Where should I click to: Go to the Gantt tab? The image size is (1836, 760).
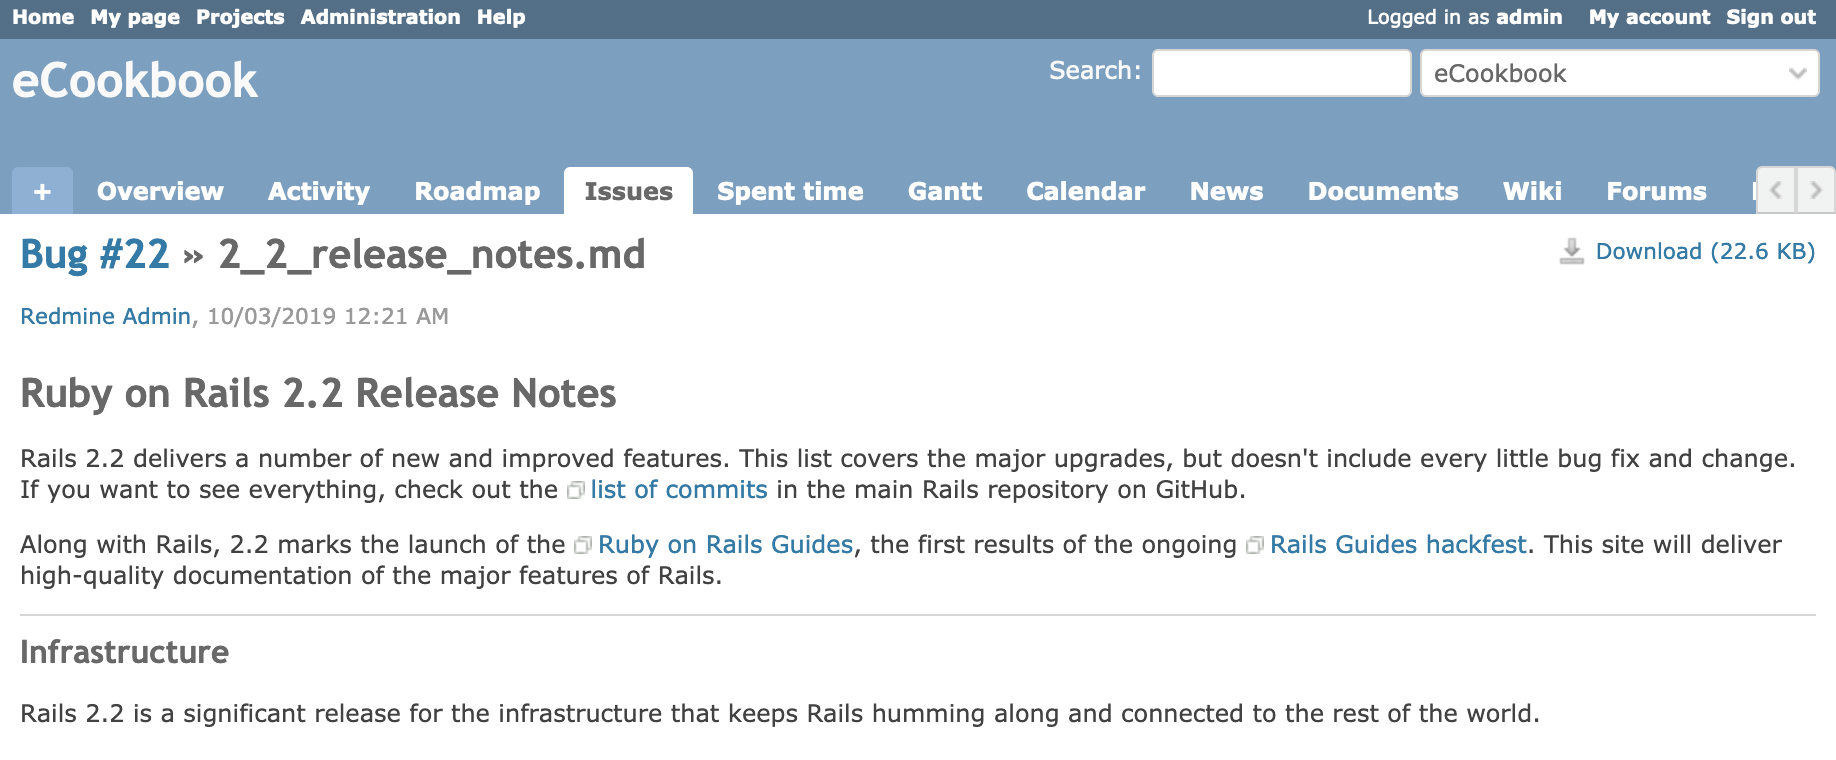[944, 191]
